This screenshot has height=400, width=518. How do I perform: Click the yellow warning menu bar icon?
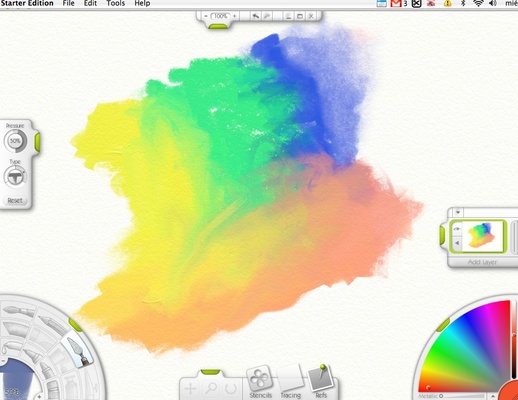click(x=447, y=3)
